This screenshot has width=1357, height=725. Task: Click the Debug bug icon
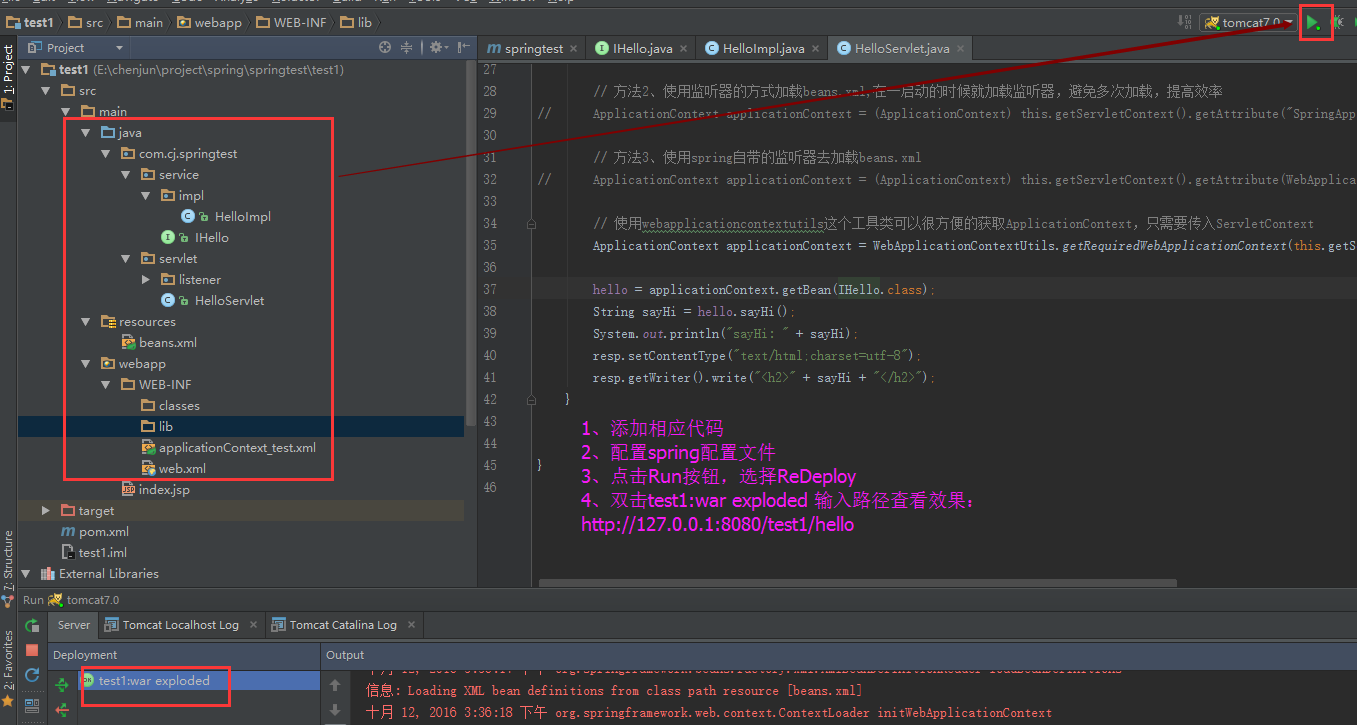1337,23
